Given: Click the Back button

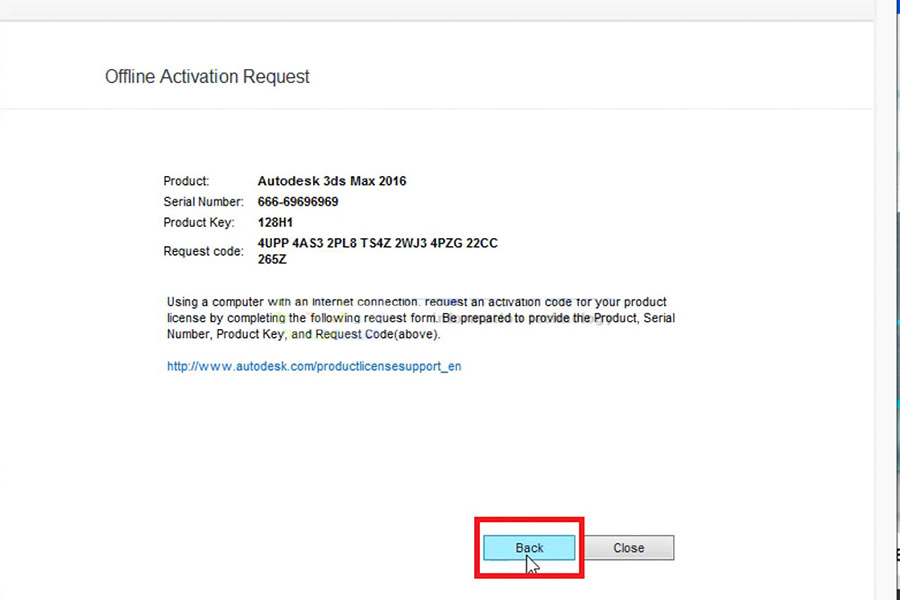Looking at the screenshot, I should pos(529,548).
